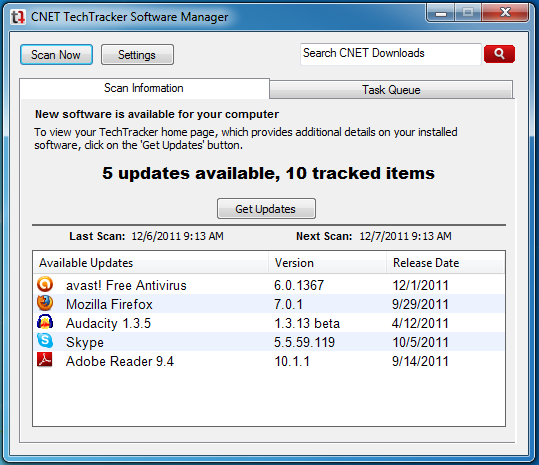Click the TechTracker logo in title bar
Screen dimensions: 539x465
pyautogui.click(x=18, y=17)
